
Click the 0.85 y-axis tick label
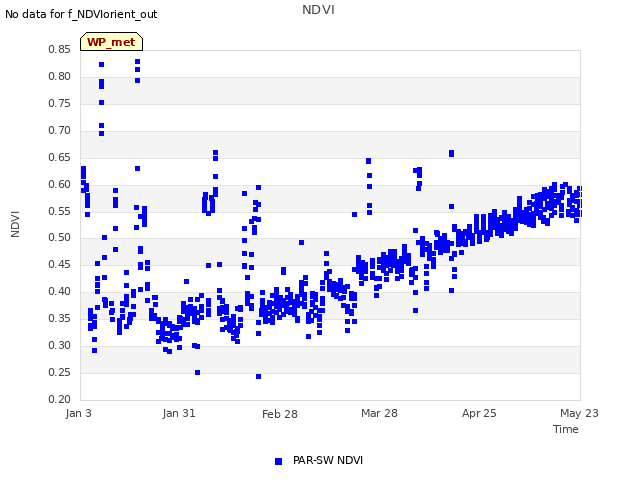pyautogui.click(x=60, y=49)
